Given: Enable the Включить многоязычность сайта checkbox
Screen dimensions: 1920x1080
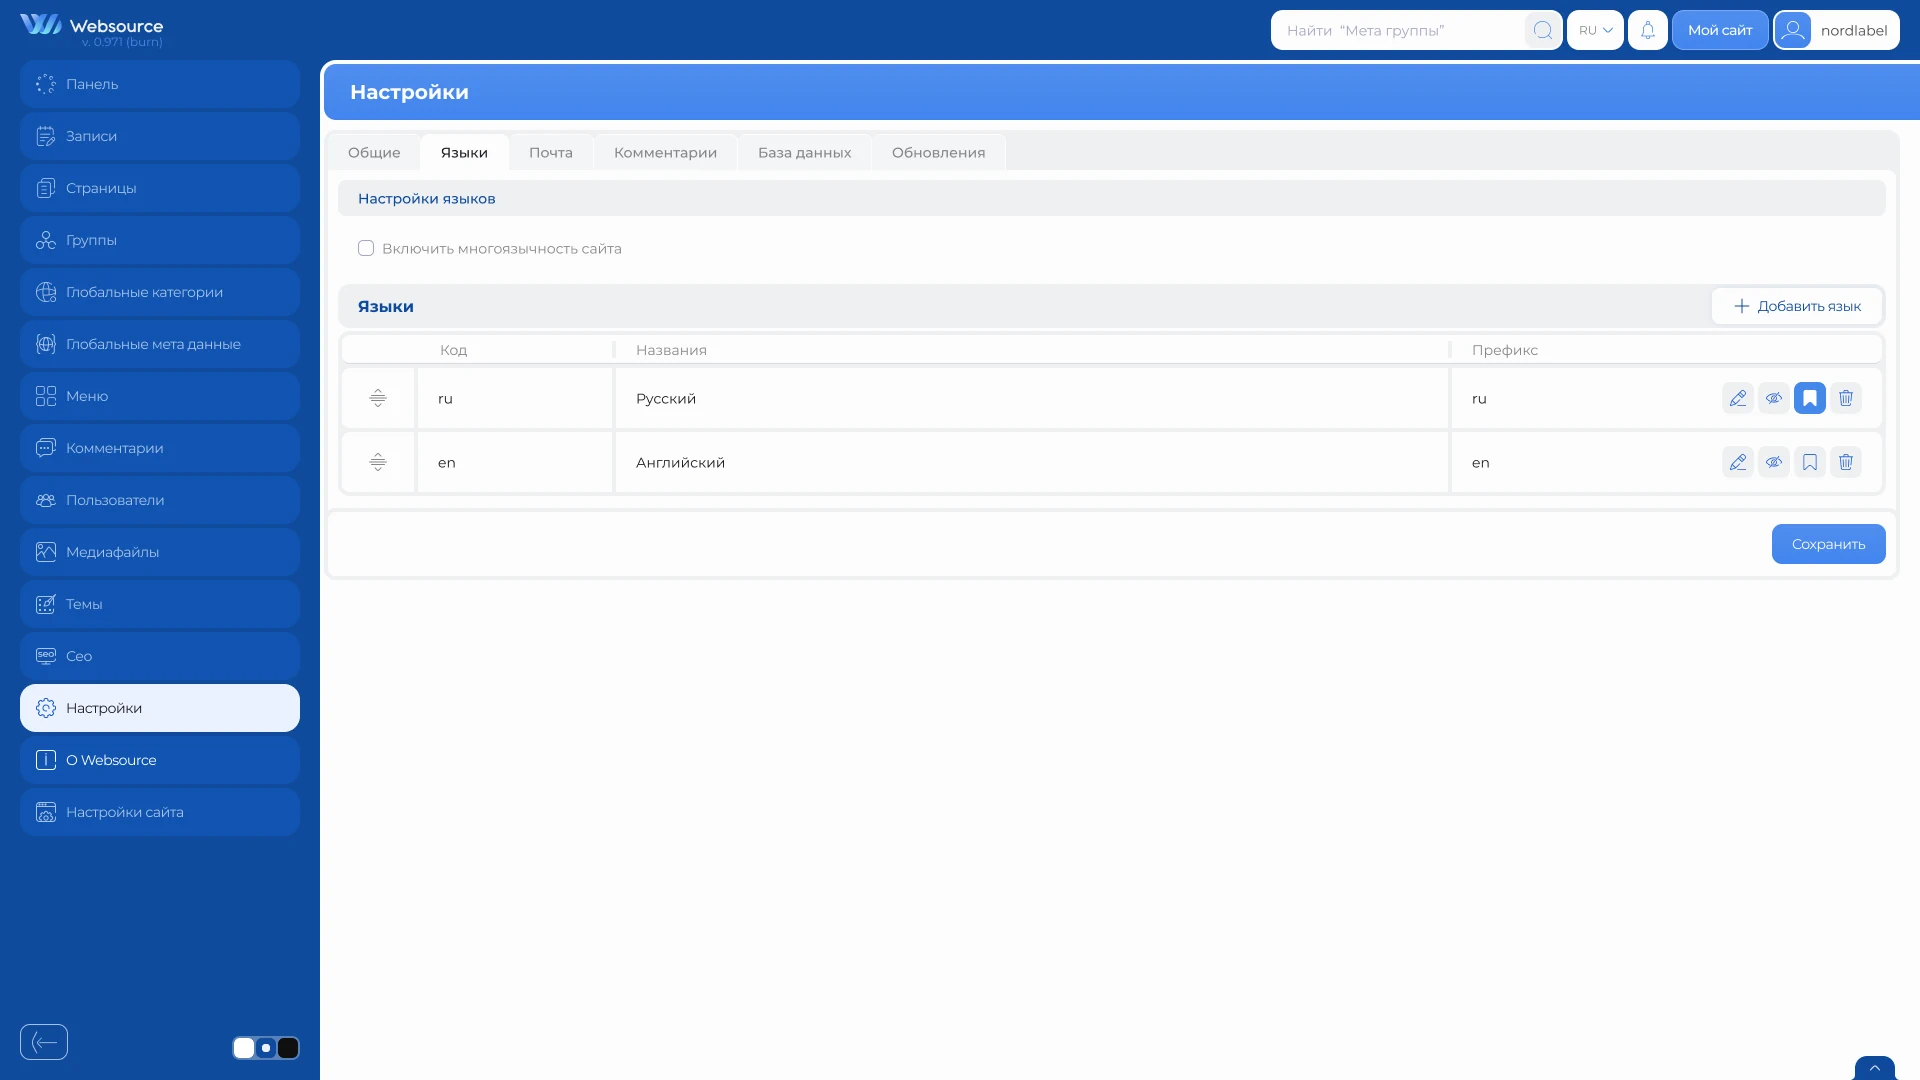Looking at the screenshot, I should click(x=366, y=248).
